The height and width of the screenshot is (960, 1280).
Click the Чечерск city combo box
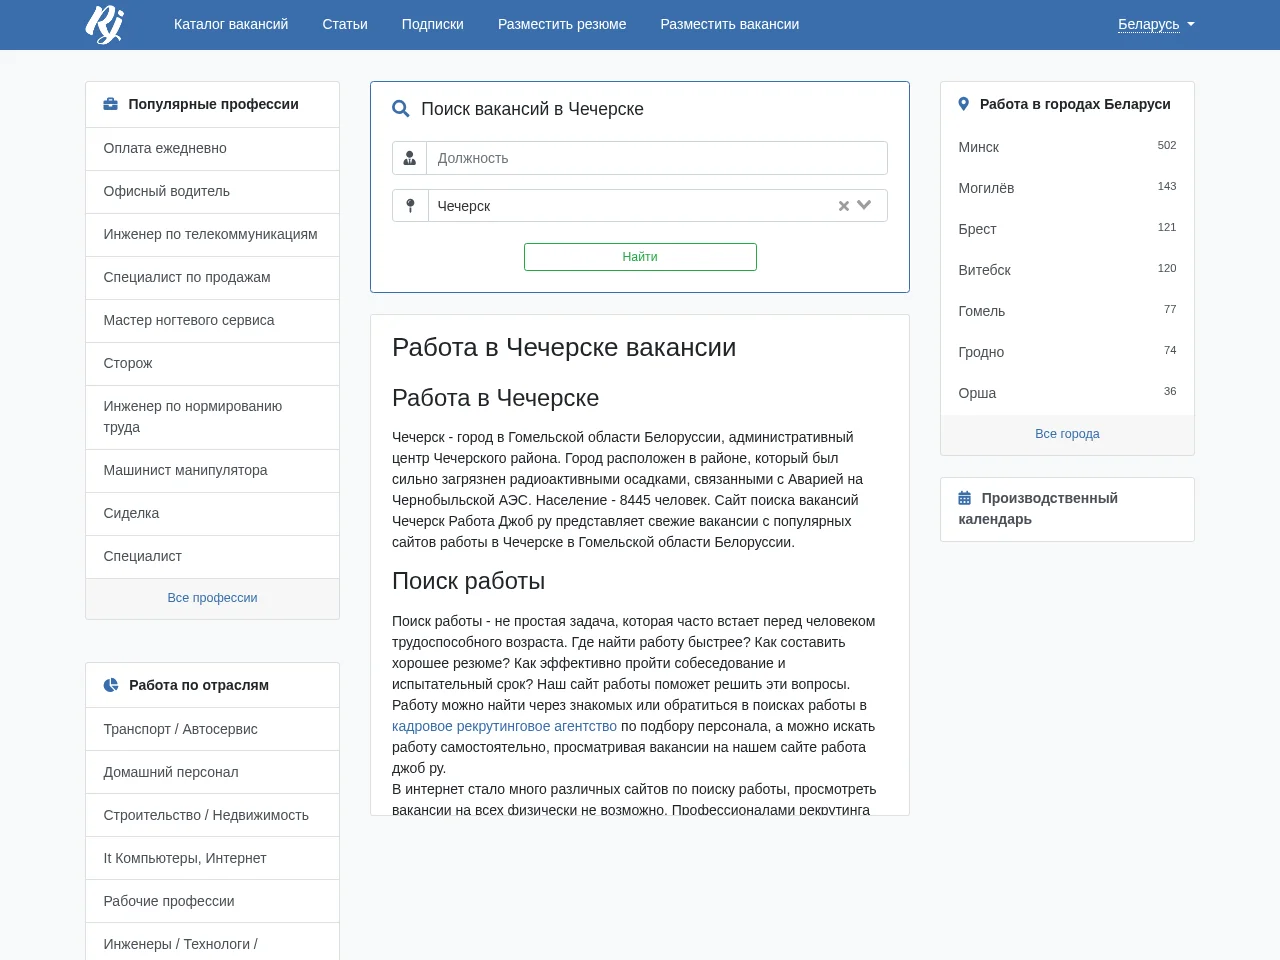tap(658, 206)
